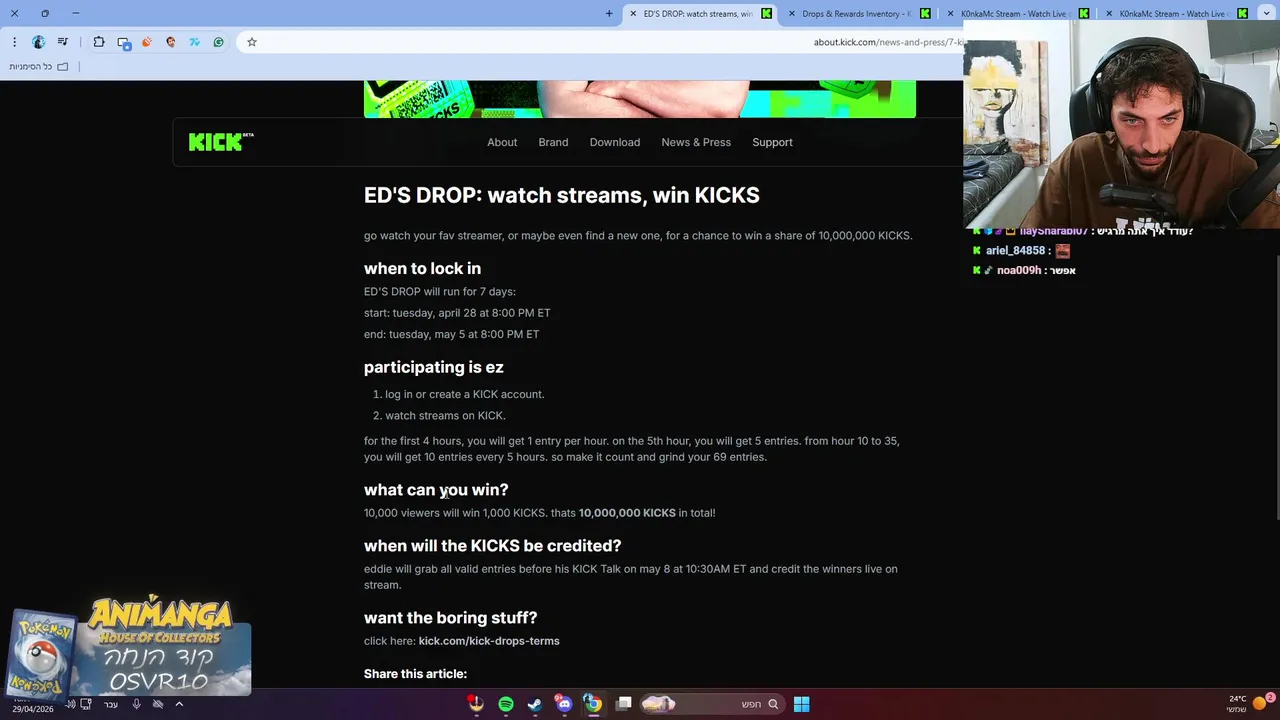Click the face avatar extension icon
1280x720 pixels.
pos(171,42)
